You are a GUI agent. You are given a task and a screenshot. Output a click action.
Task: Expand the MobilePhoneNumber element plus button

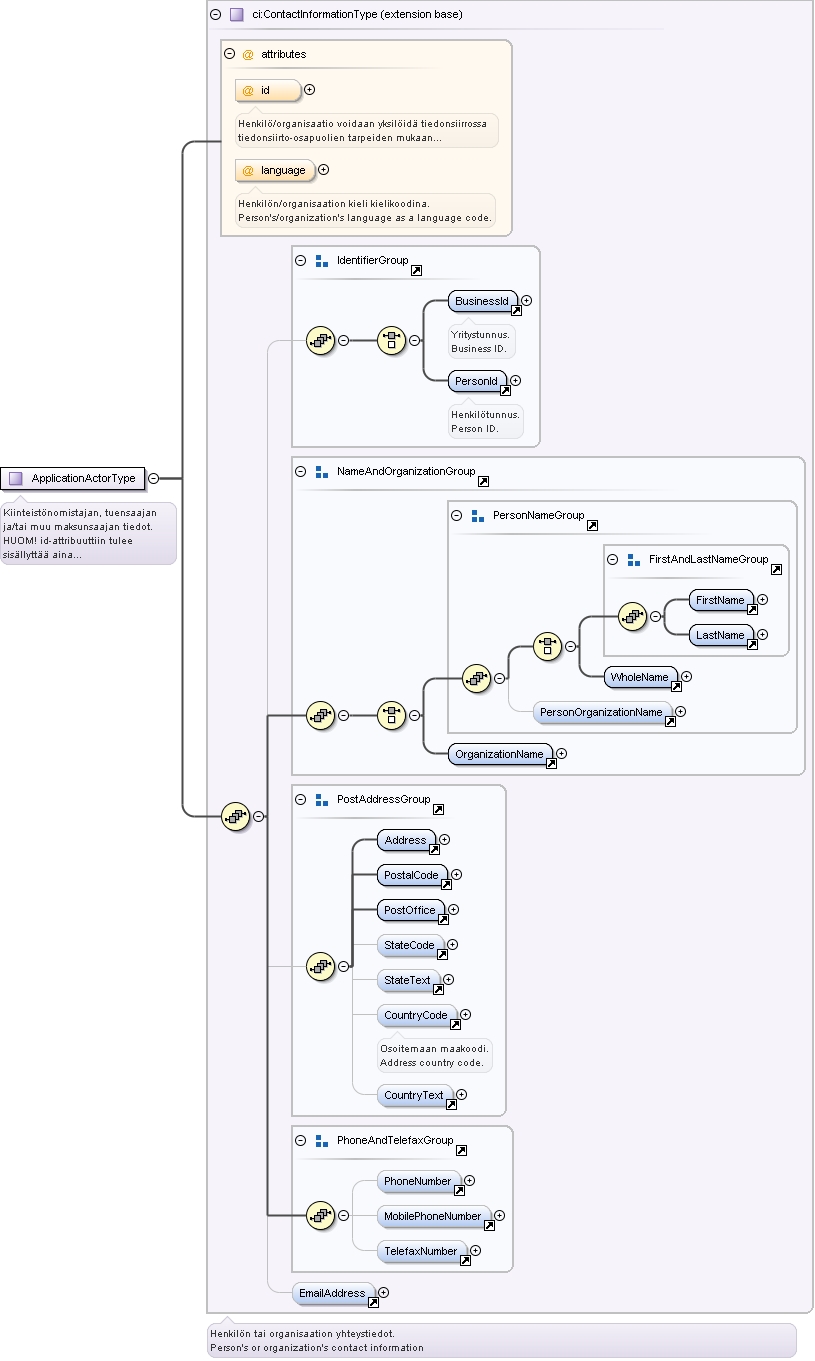499,1216
